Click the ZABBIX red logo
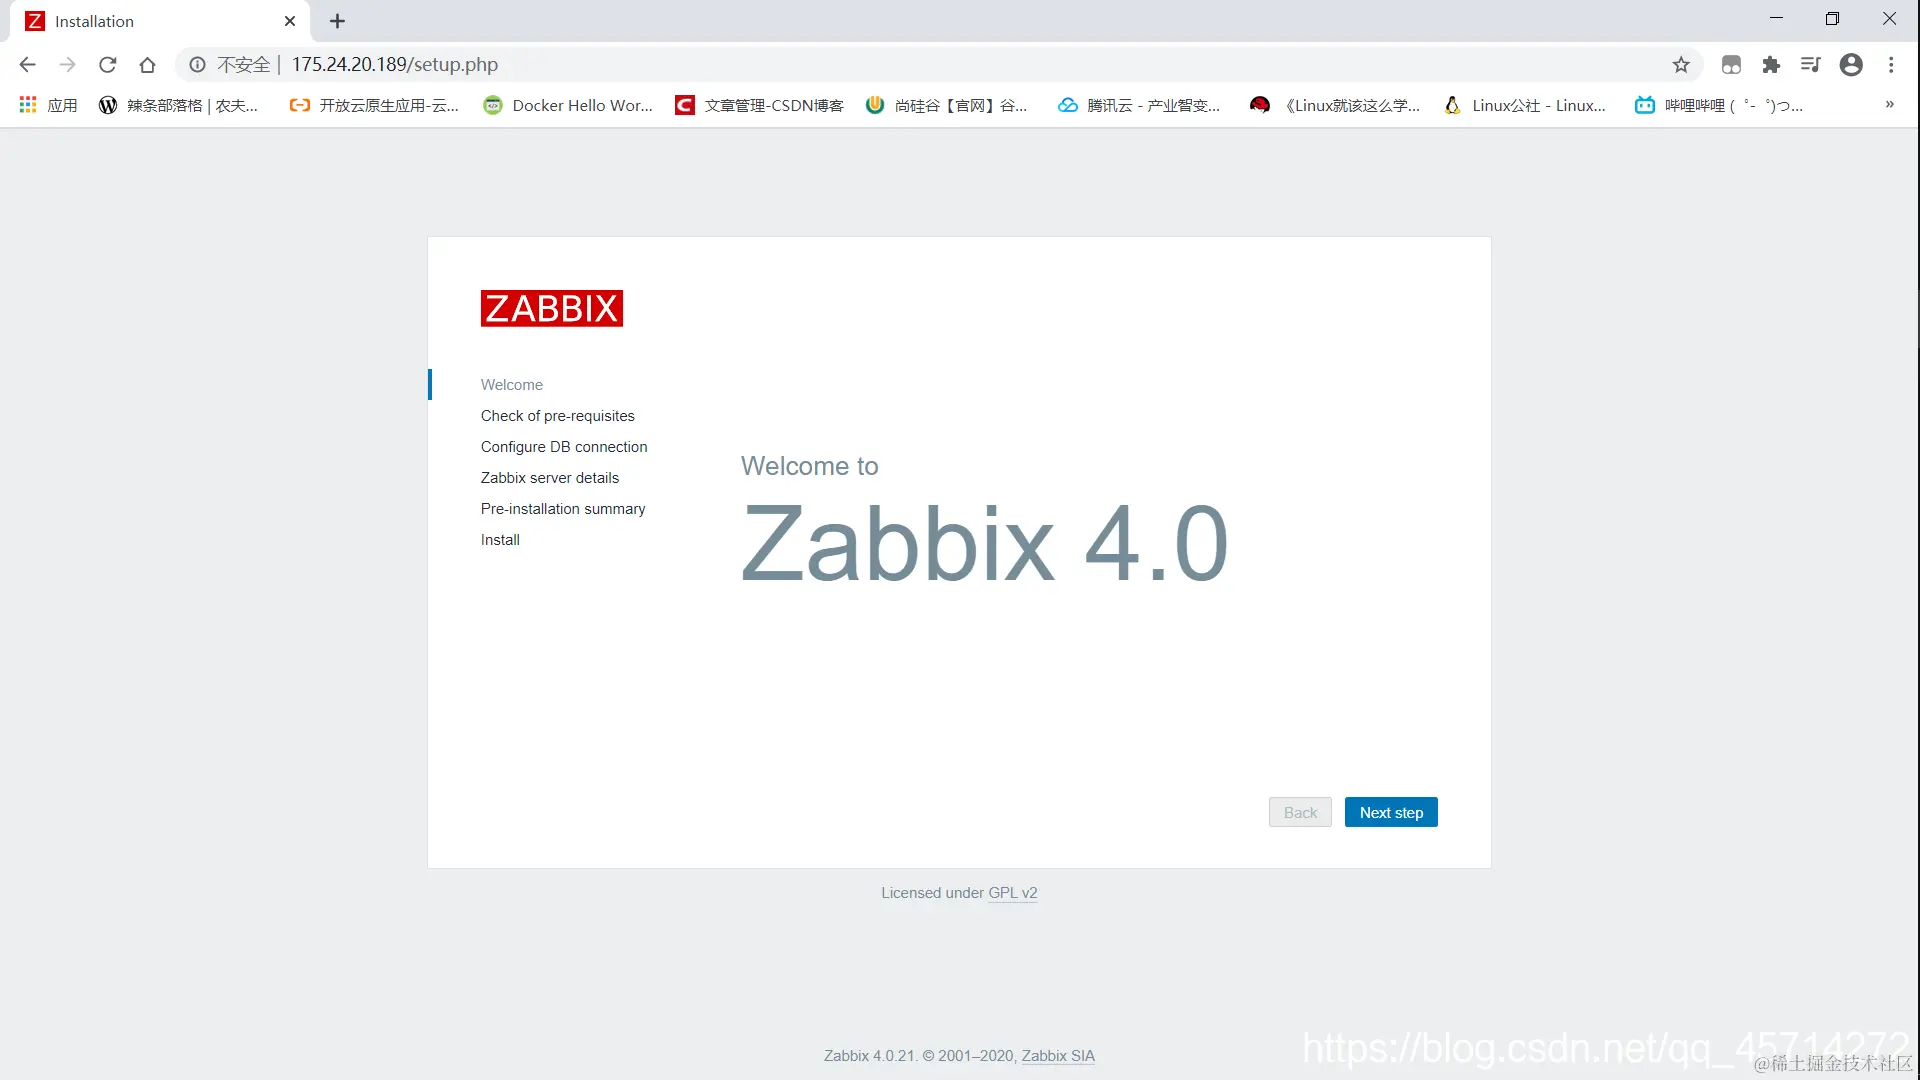This screenshot has width=1920, height=1080. point(551,308)
